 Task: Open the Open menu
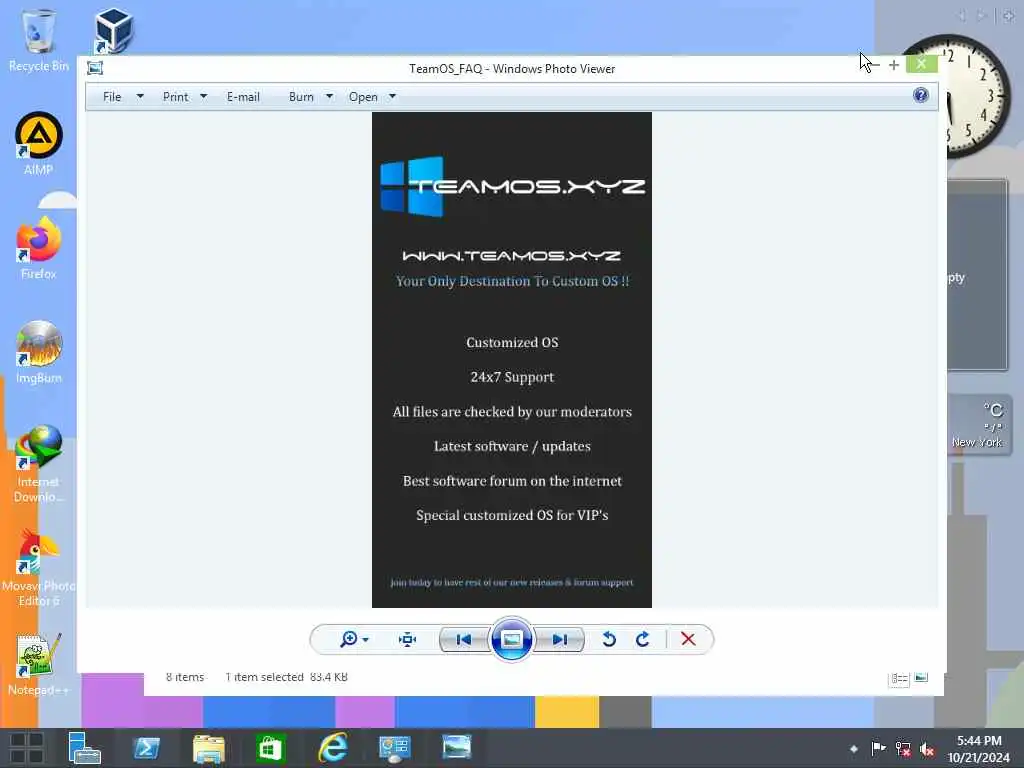(x=363, y=97)
